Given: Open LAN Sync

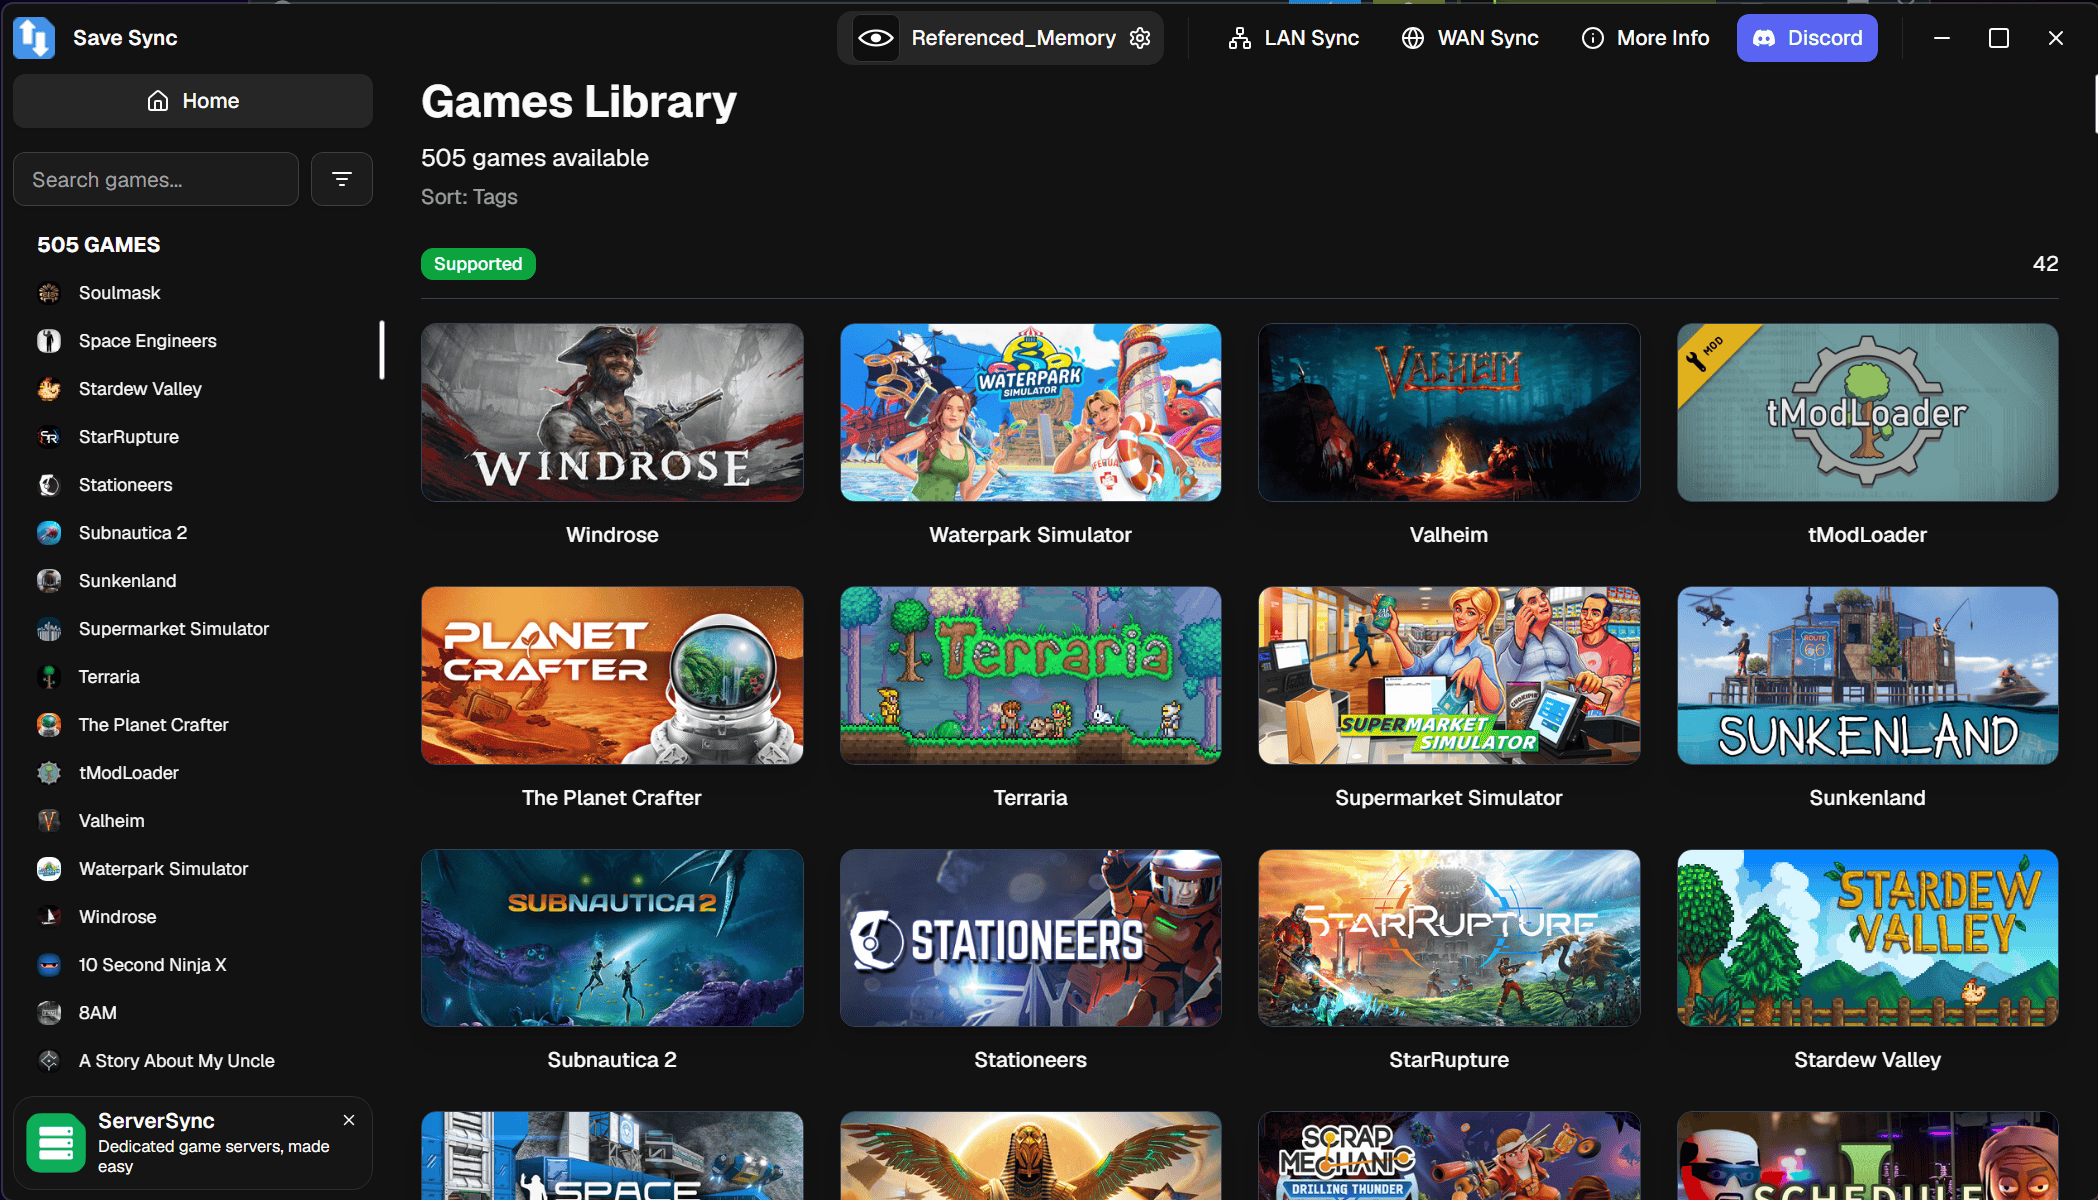Looking at the screenshot, I should point(1293,38).
